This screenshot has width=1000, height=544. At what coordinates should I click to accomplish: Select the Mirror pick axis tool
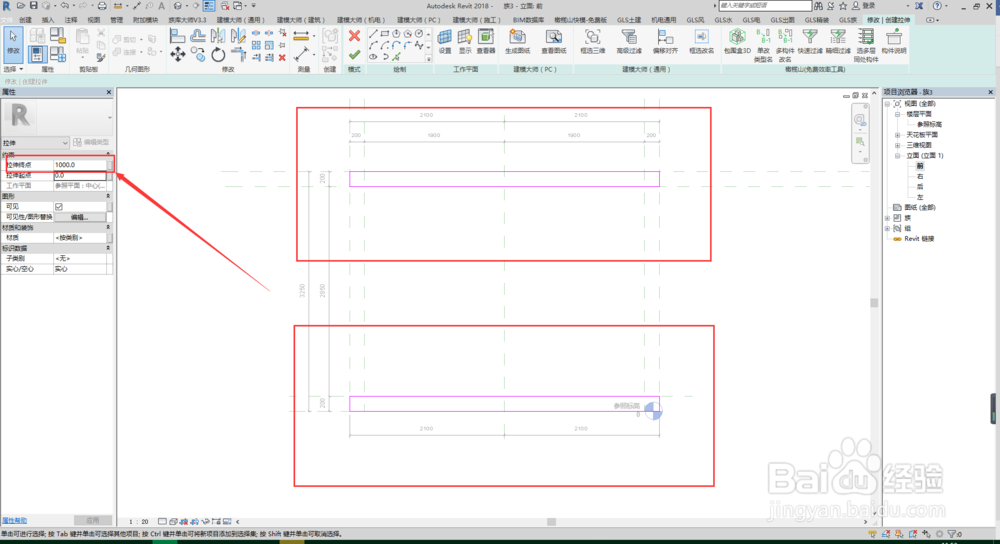[x=218, y=36]
